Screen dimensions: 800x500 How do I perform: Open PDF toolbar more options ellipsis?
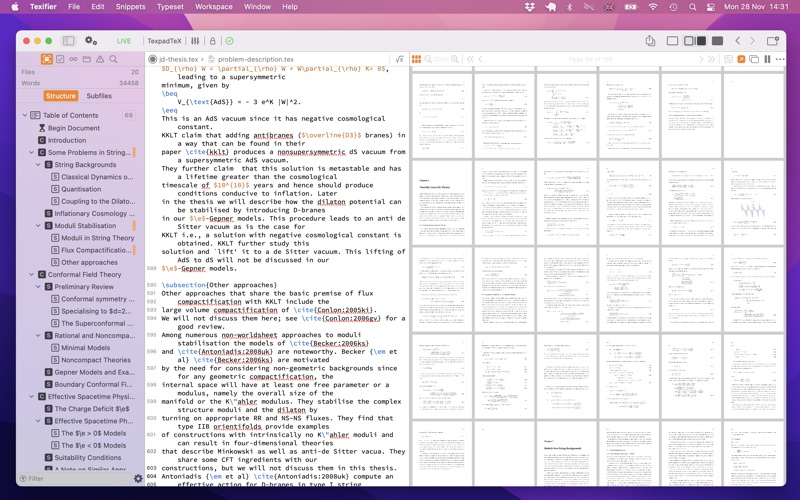[780, 59]
